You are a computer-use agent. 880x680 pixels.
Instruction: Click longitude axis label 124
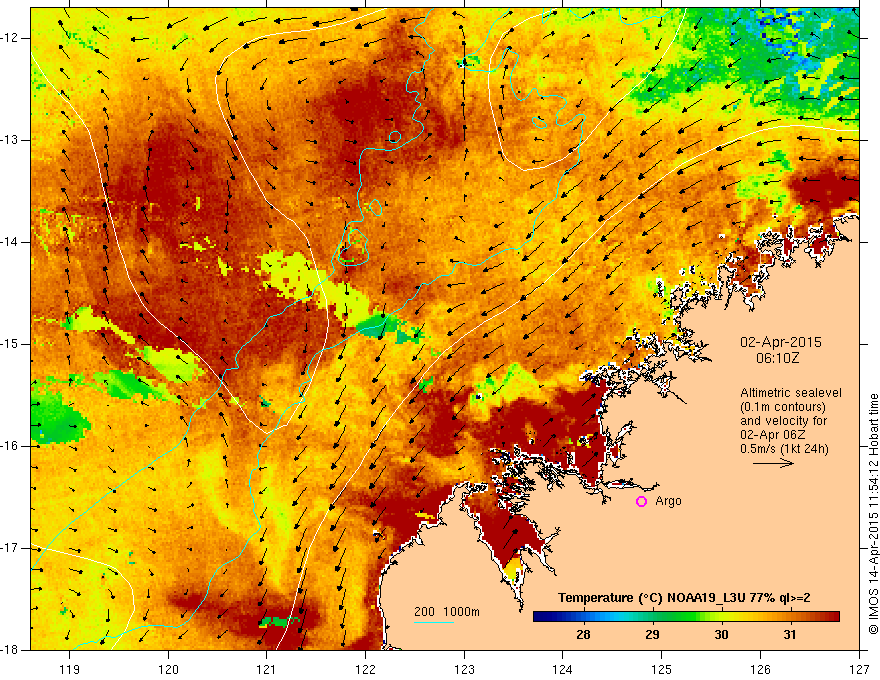click(x=562, y=669)
